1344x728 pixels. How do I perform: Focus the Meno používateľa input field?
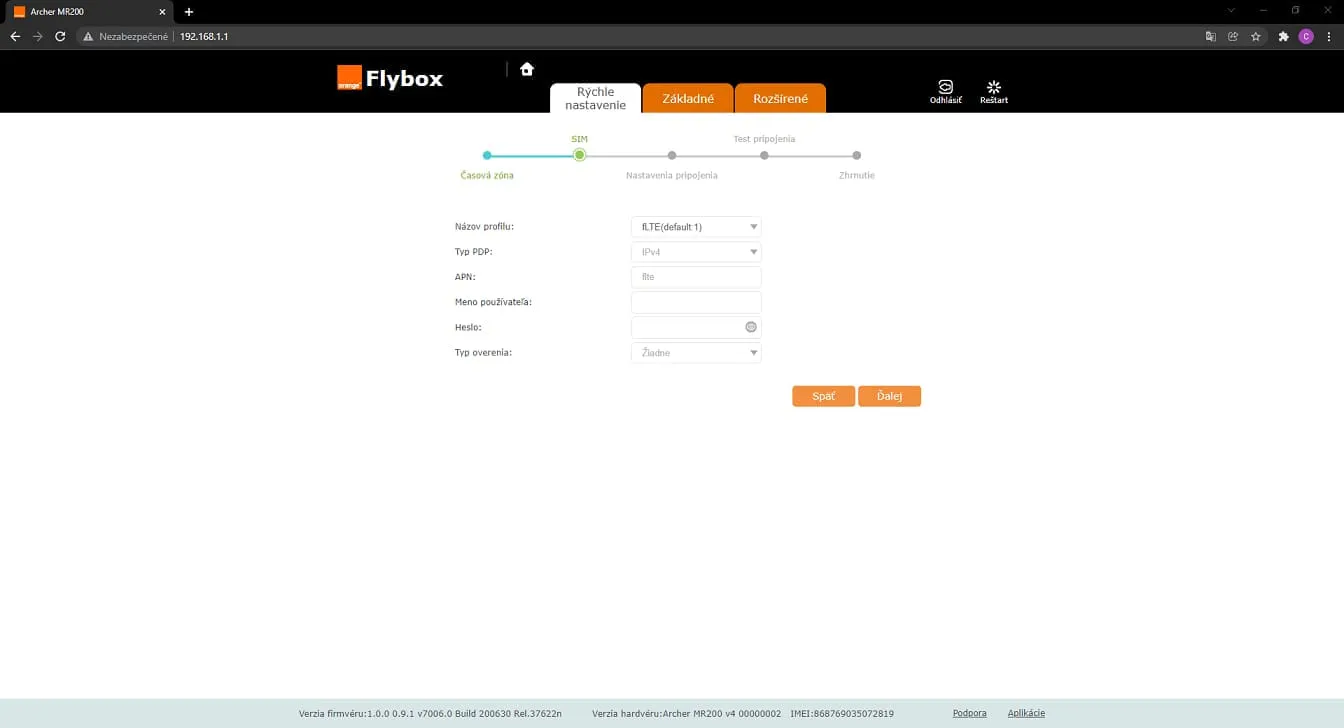coord(696,302)
